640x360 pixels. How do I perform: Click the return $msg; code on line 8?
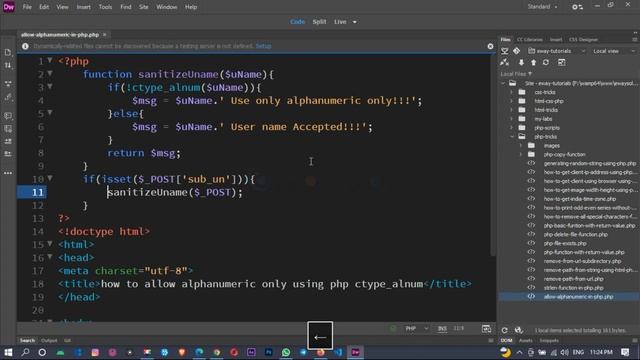click(144, 153)
